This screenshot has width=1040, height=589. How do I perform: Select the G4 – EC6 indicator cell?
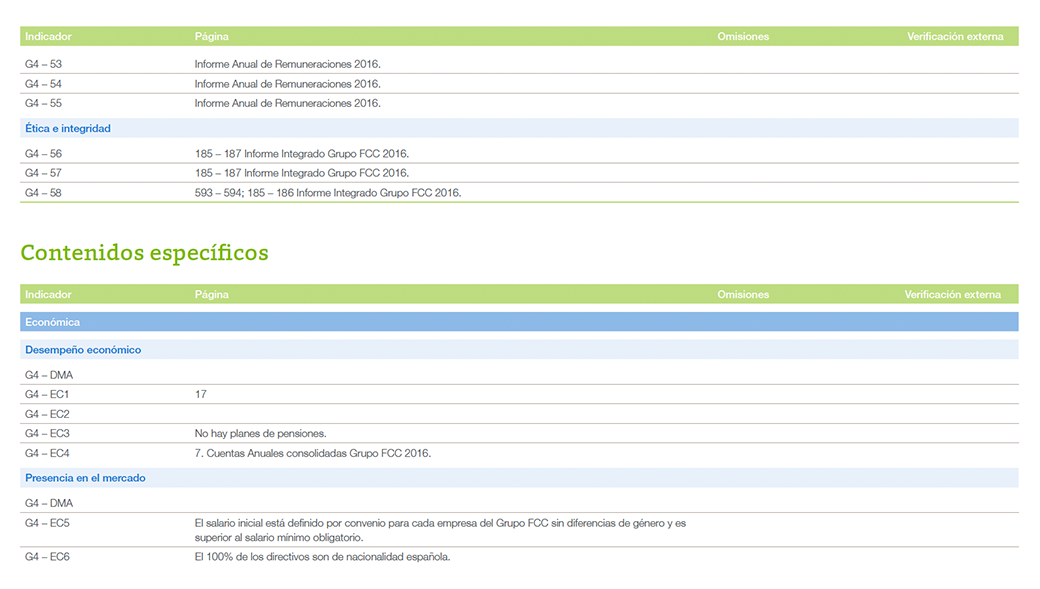click(x=46, y=557)
